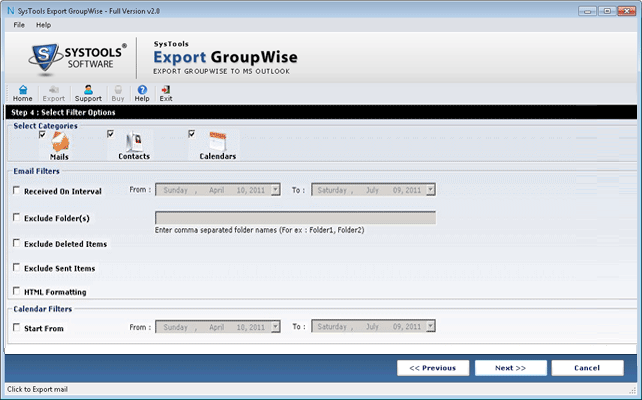
Task: Open the Calendar Filters From date dropdown
Action: (x=274, y=326)
